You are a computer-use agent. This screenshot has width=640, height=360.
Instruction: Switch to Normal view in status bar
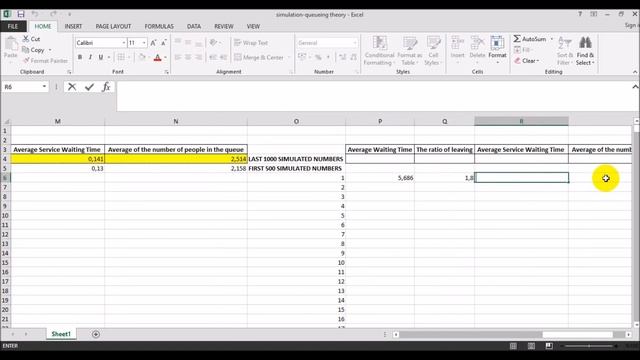click(x=513, y=346)
